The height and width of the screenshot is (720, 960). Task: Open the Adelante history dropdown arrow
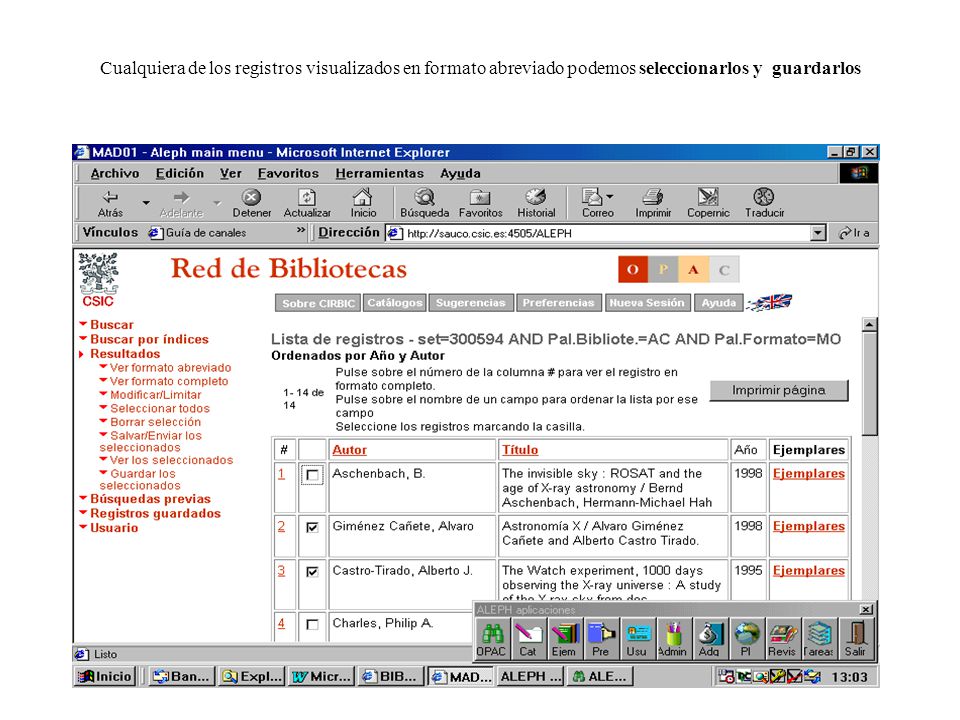217,202
